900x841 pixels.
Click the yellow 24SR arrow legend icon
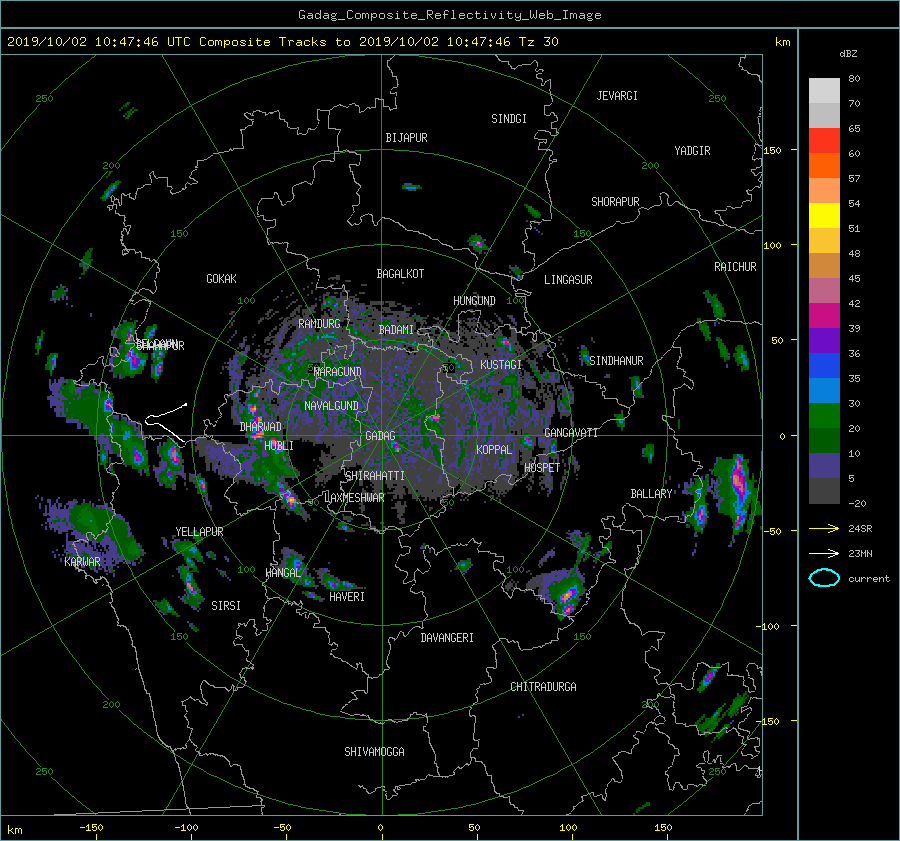pos(824,528)
